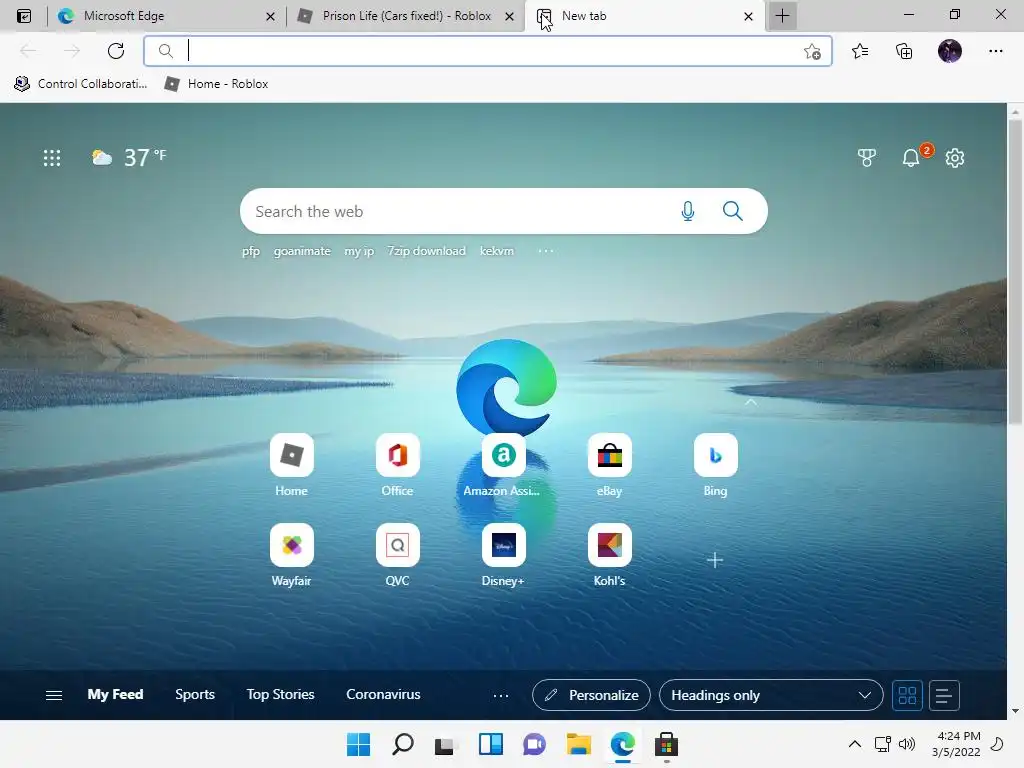Image resolution: width=1024 pixels, height=768 pixels.
Task: Open Task View on the taskbar
Action: 445,744
